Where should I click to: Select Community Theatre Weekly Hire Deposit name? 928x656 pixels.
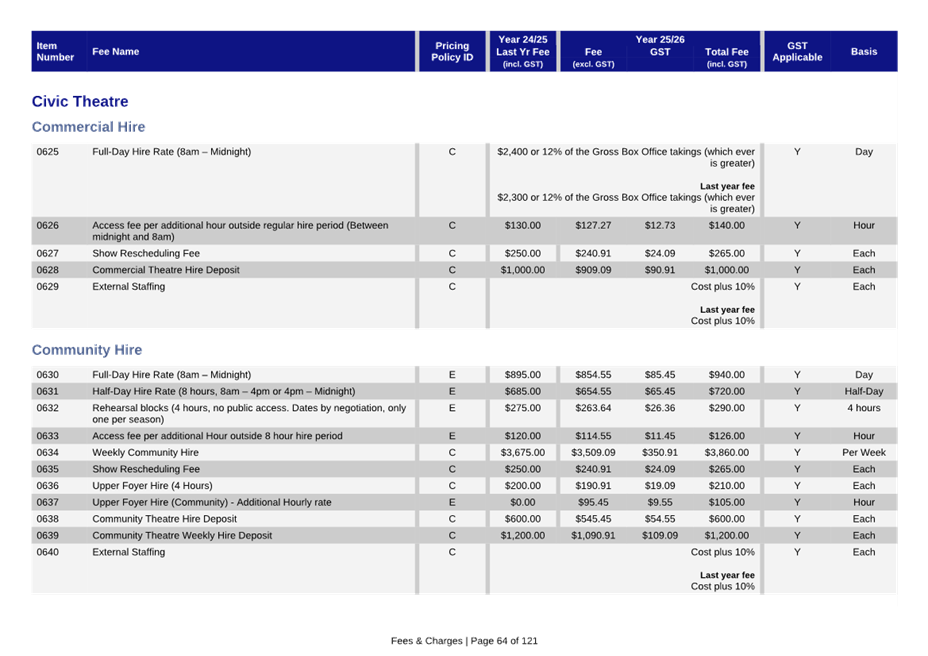182,535
